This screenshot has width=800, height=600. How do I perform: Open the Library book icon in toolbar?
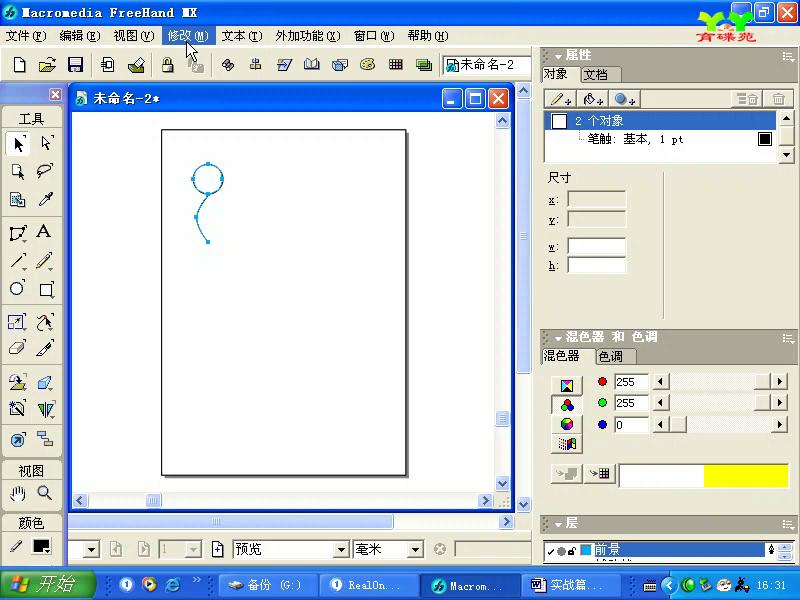[311, 65]
